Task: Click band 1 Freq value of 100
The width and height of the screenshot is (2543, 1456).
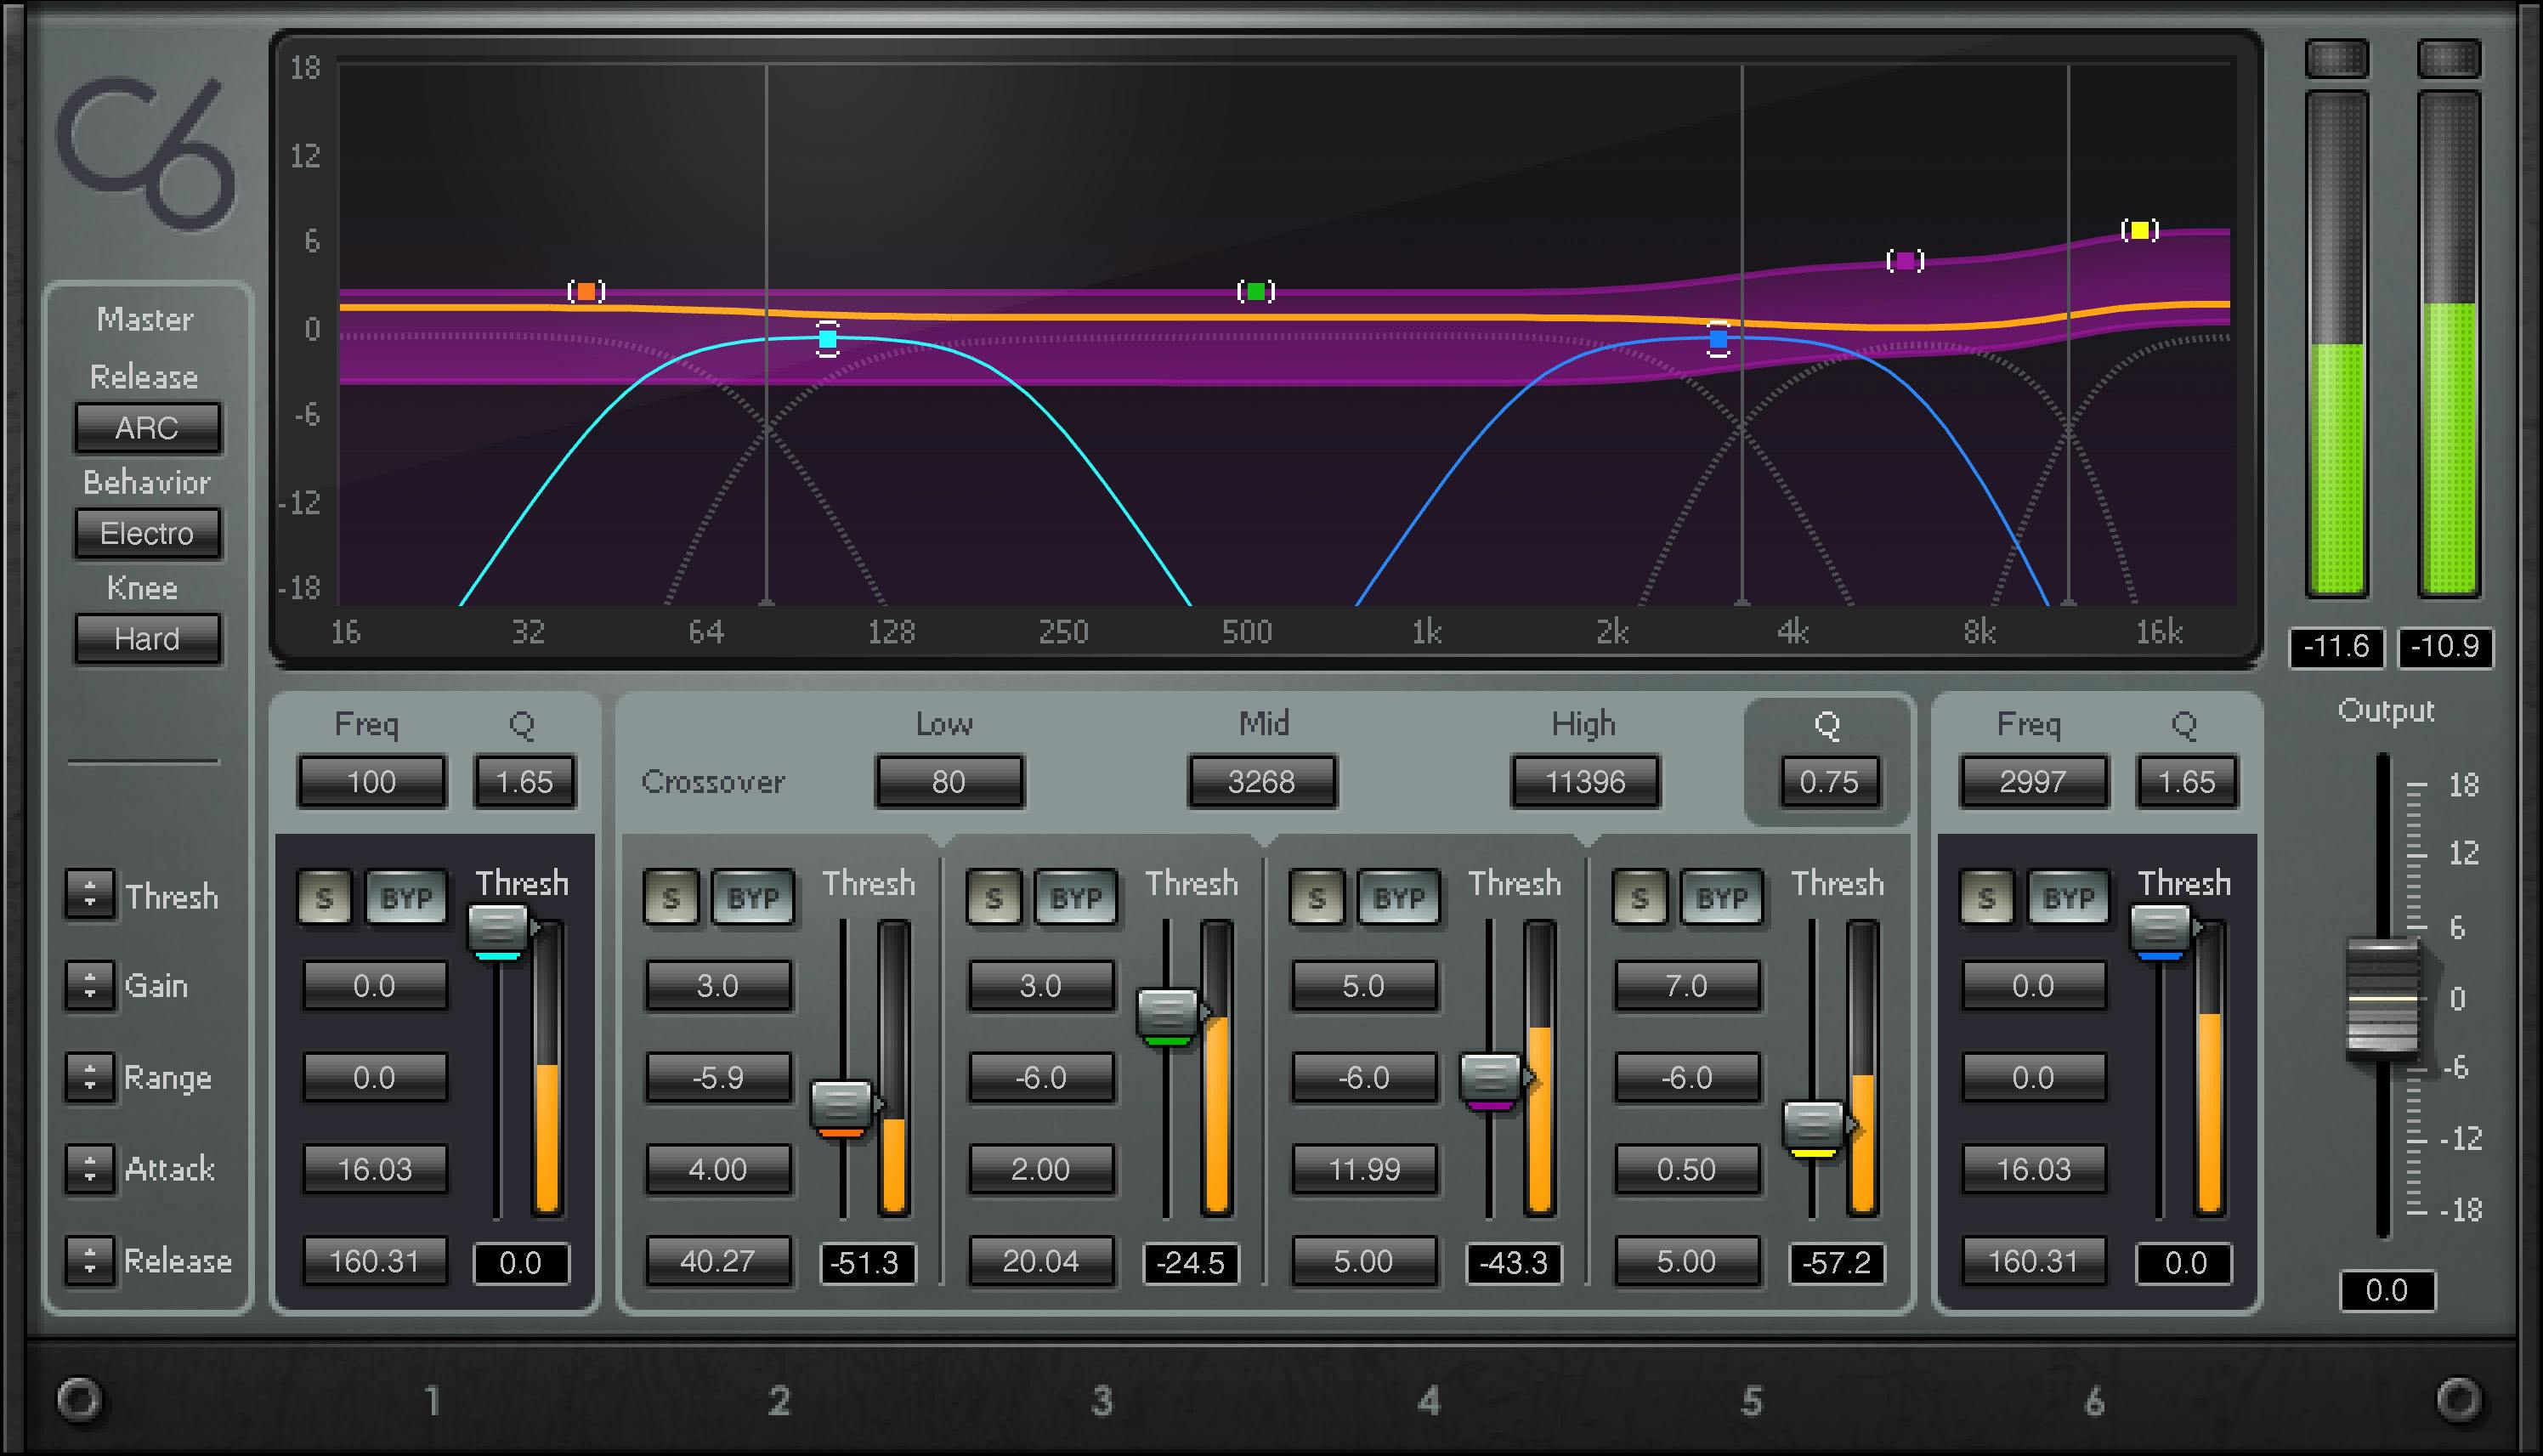Action: coord(370,782)
